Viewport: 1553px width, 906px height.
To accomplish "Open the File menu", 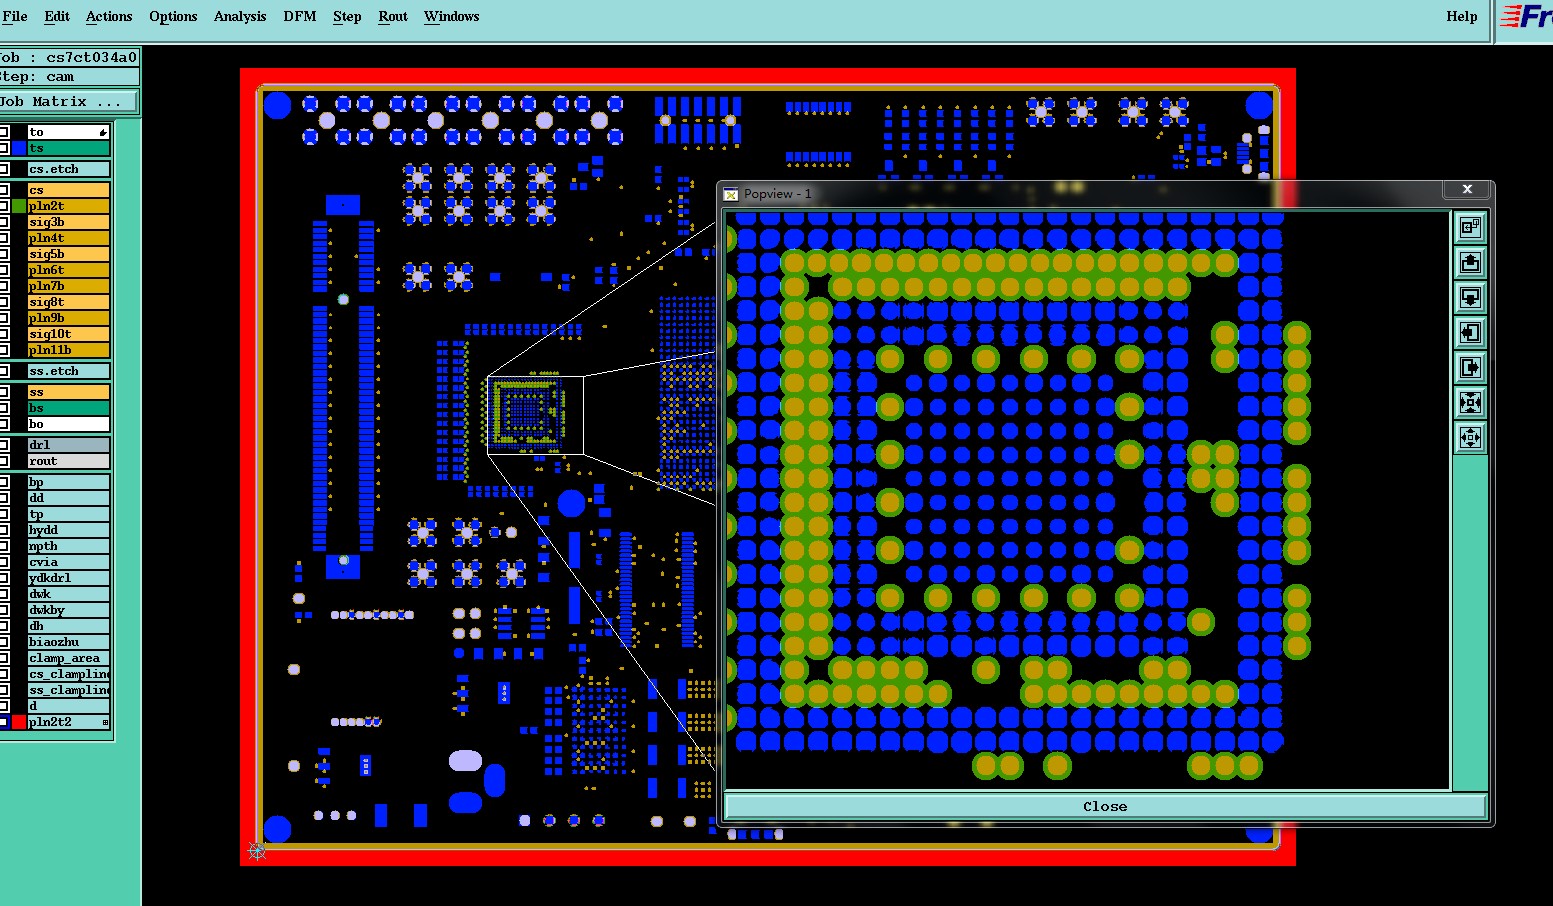I will click(x=15, y=16).
